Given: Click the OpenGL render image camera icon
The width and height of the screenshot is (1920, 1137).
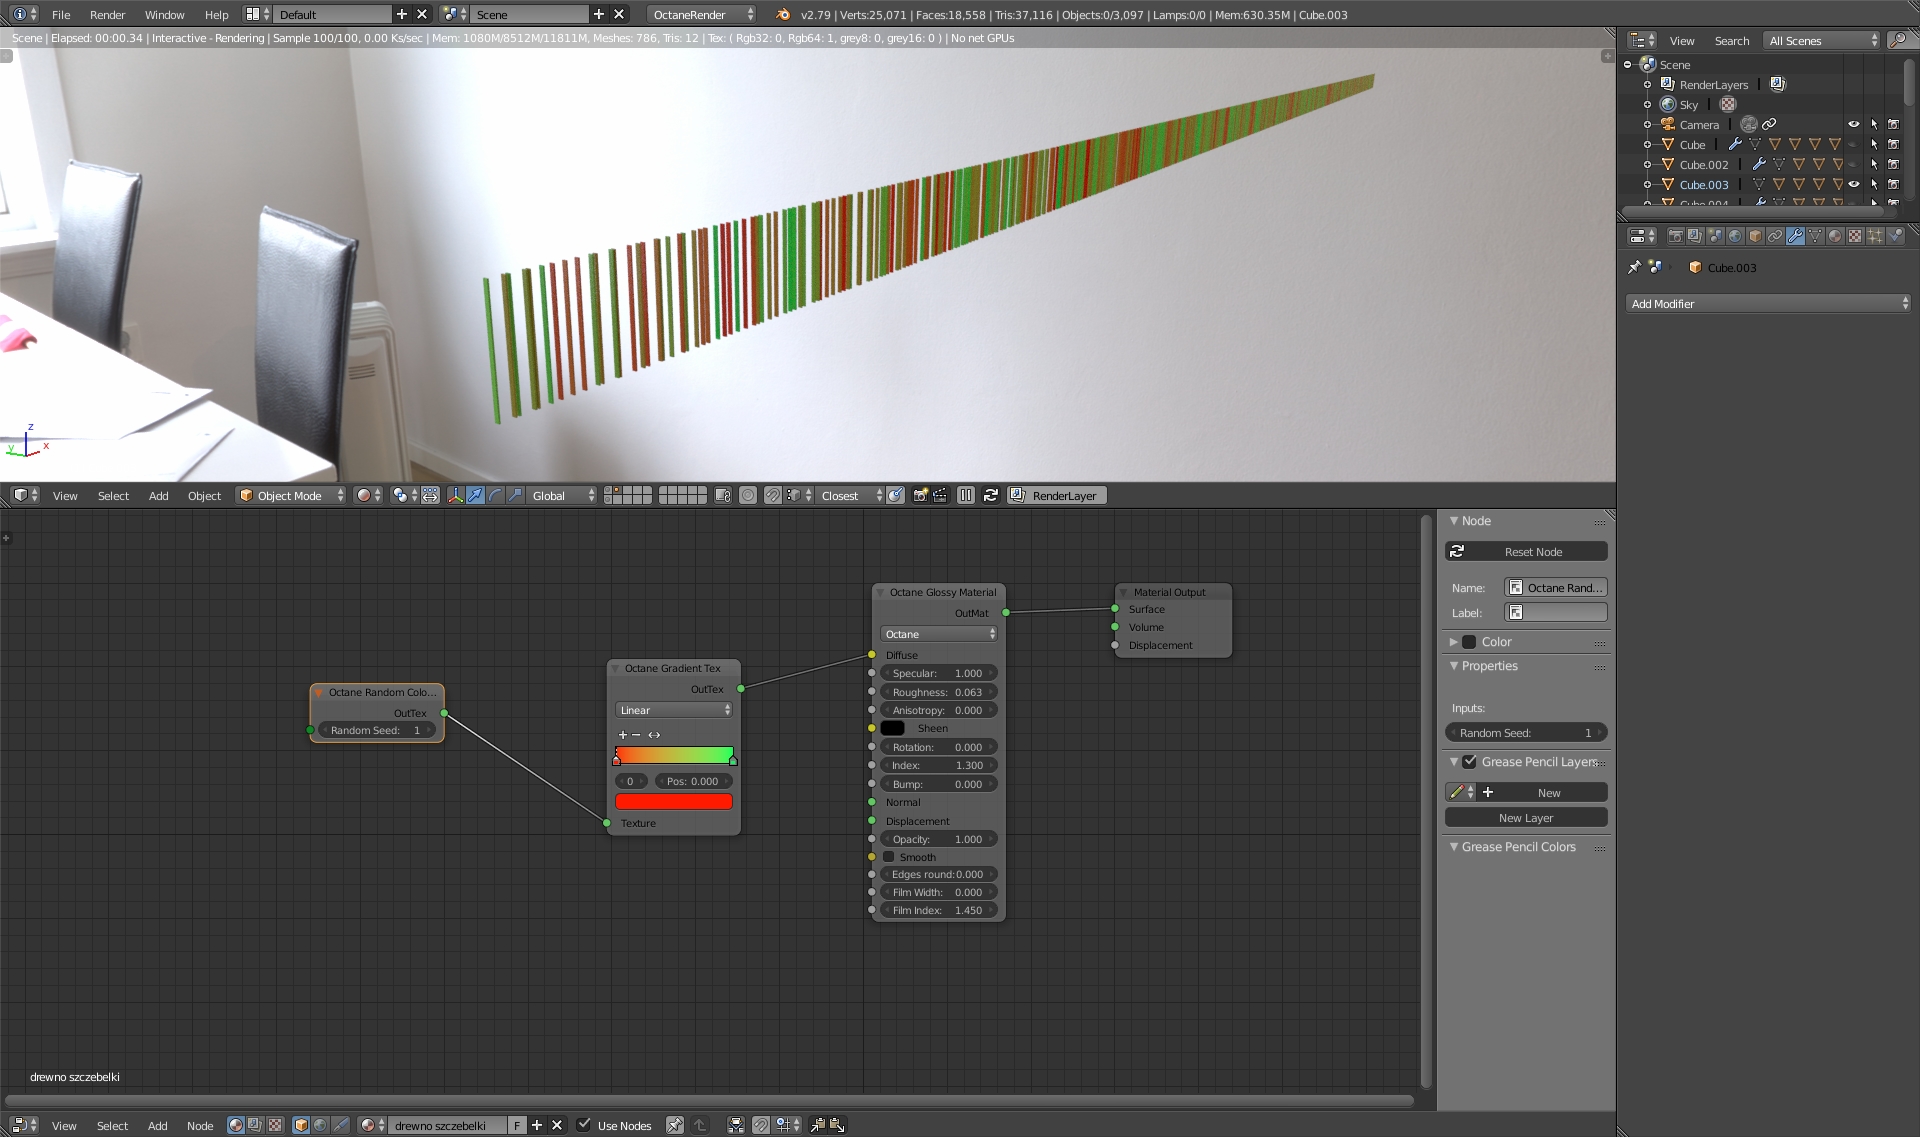Looking at the screenshot, I should coord(920,495).
